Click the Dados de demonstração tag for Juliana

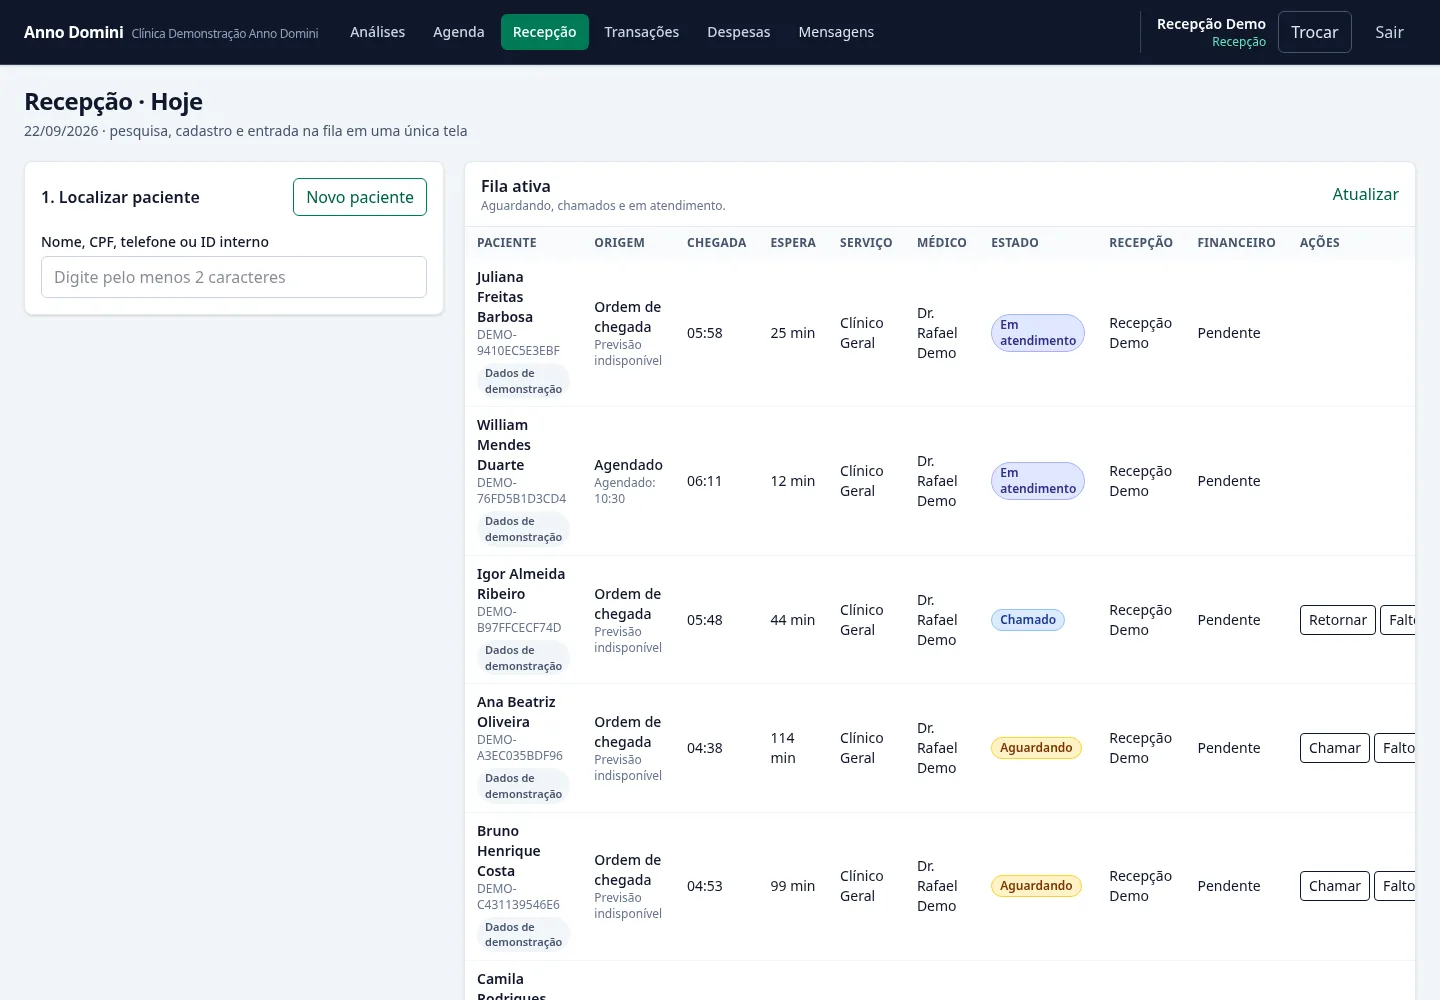[523, 381]
